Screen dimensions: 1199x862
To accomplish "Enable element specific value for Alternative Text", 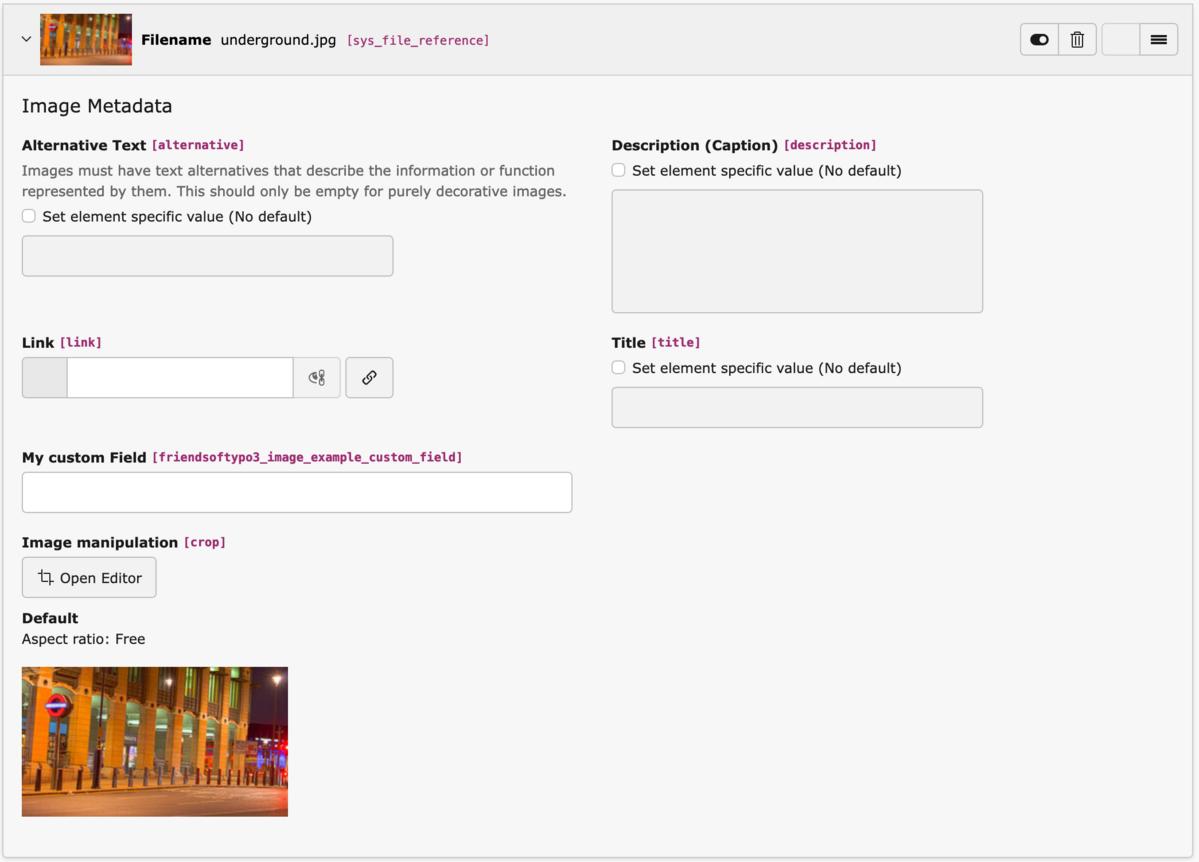I will 28,215.
